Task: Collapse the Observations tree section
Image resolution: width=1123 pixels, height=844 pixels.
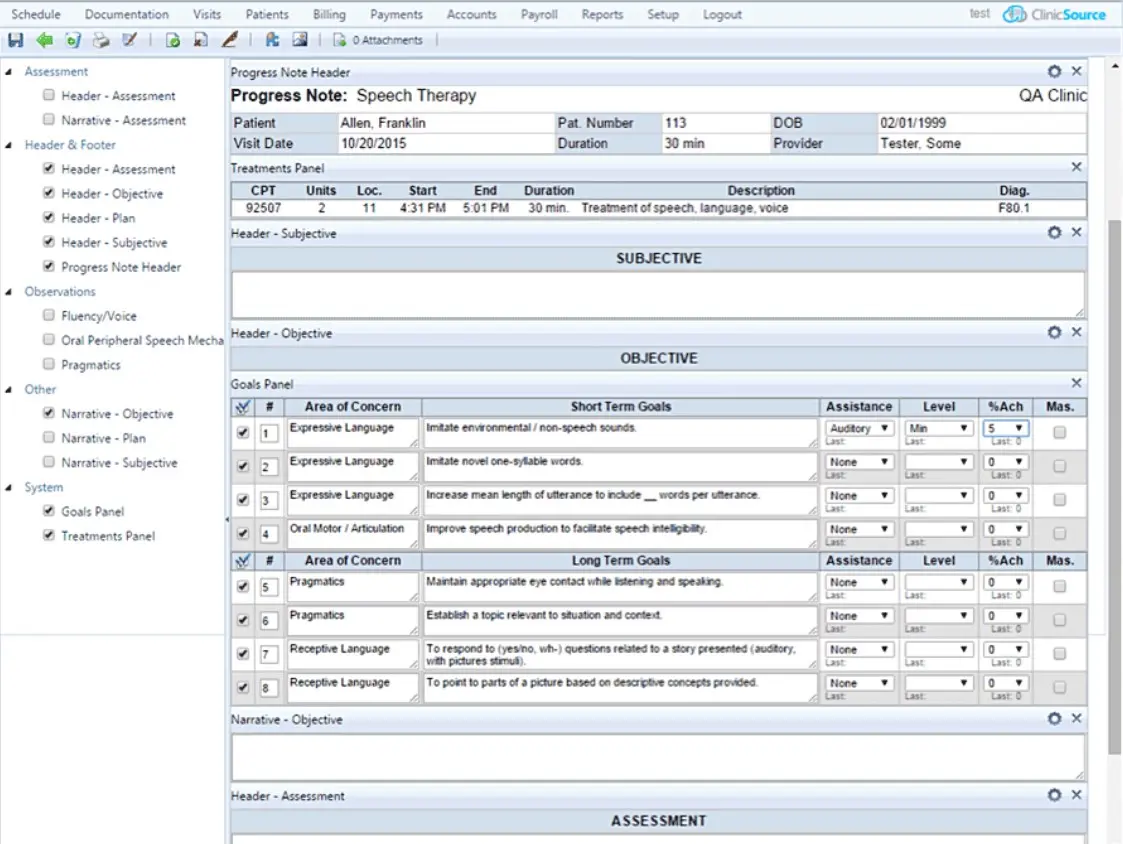Action: point(10,291)
